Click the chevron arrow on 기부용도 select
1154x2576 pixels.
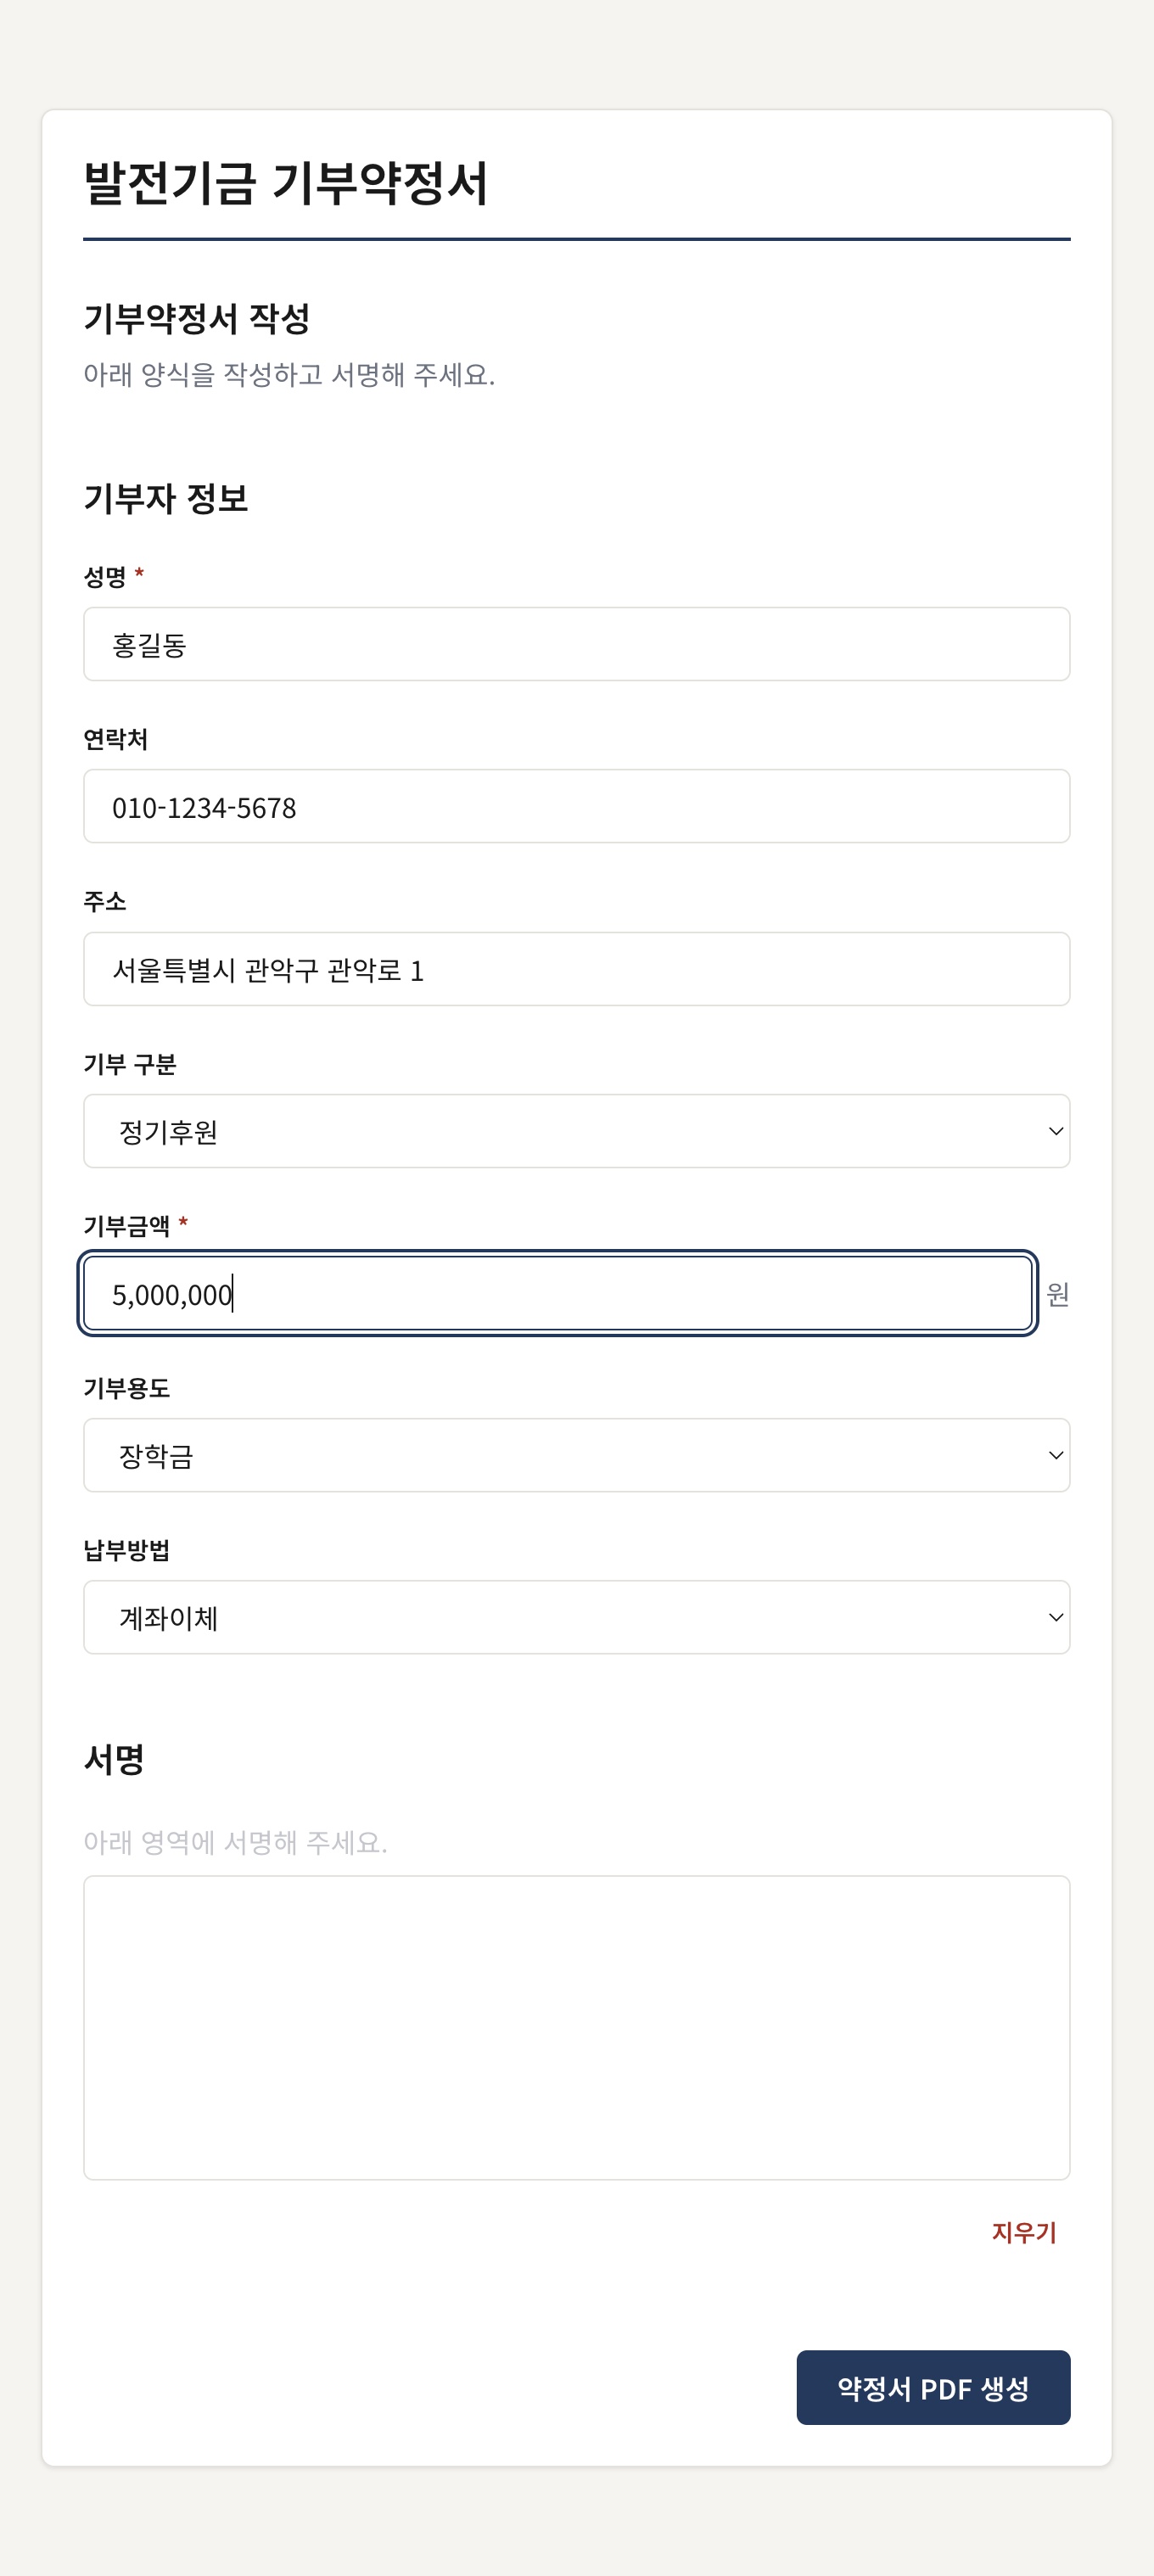click(1055, 1455)
